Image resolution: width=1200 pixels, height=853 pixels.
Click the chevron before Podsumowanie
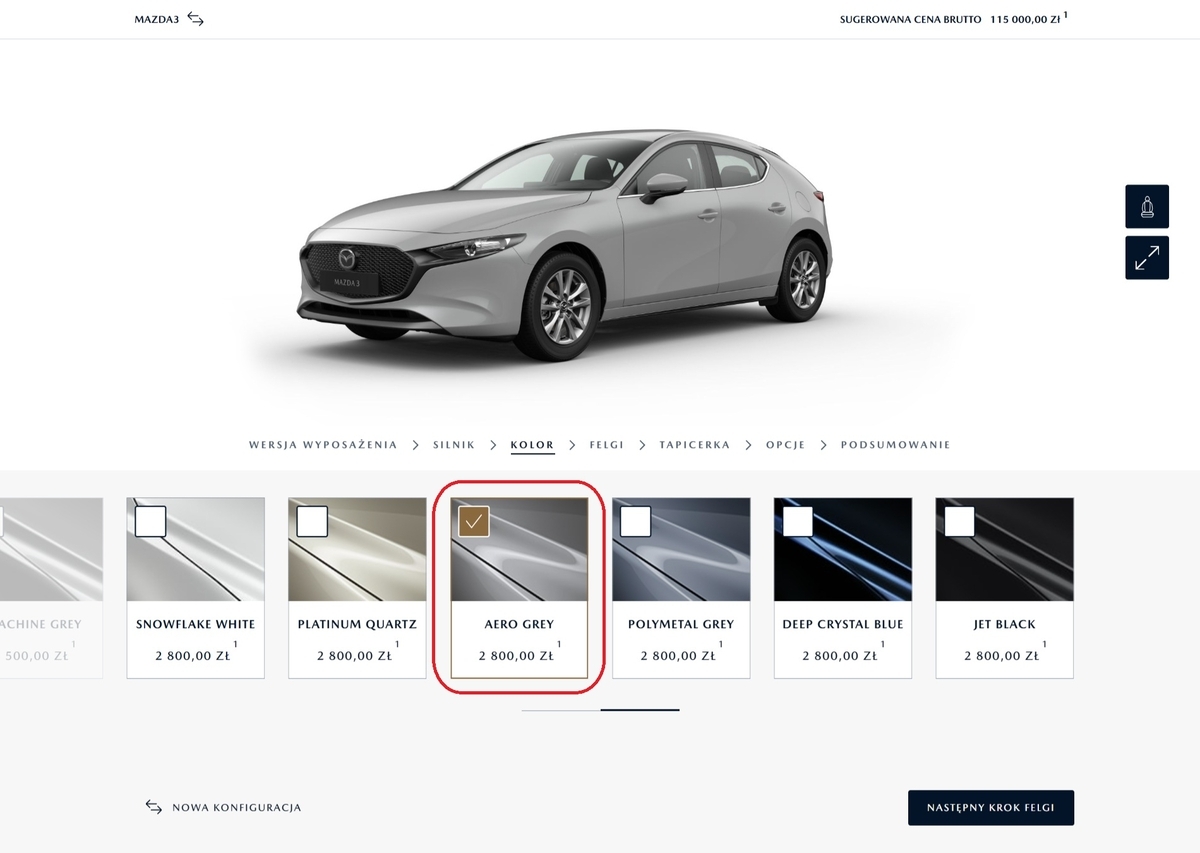[x=823, y=445]
